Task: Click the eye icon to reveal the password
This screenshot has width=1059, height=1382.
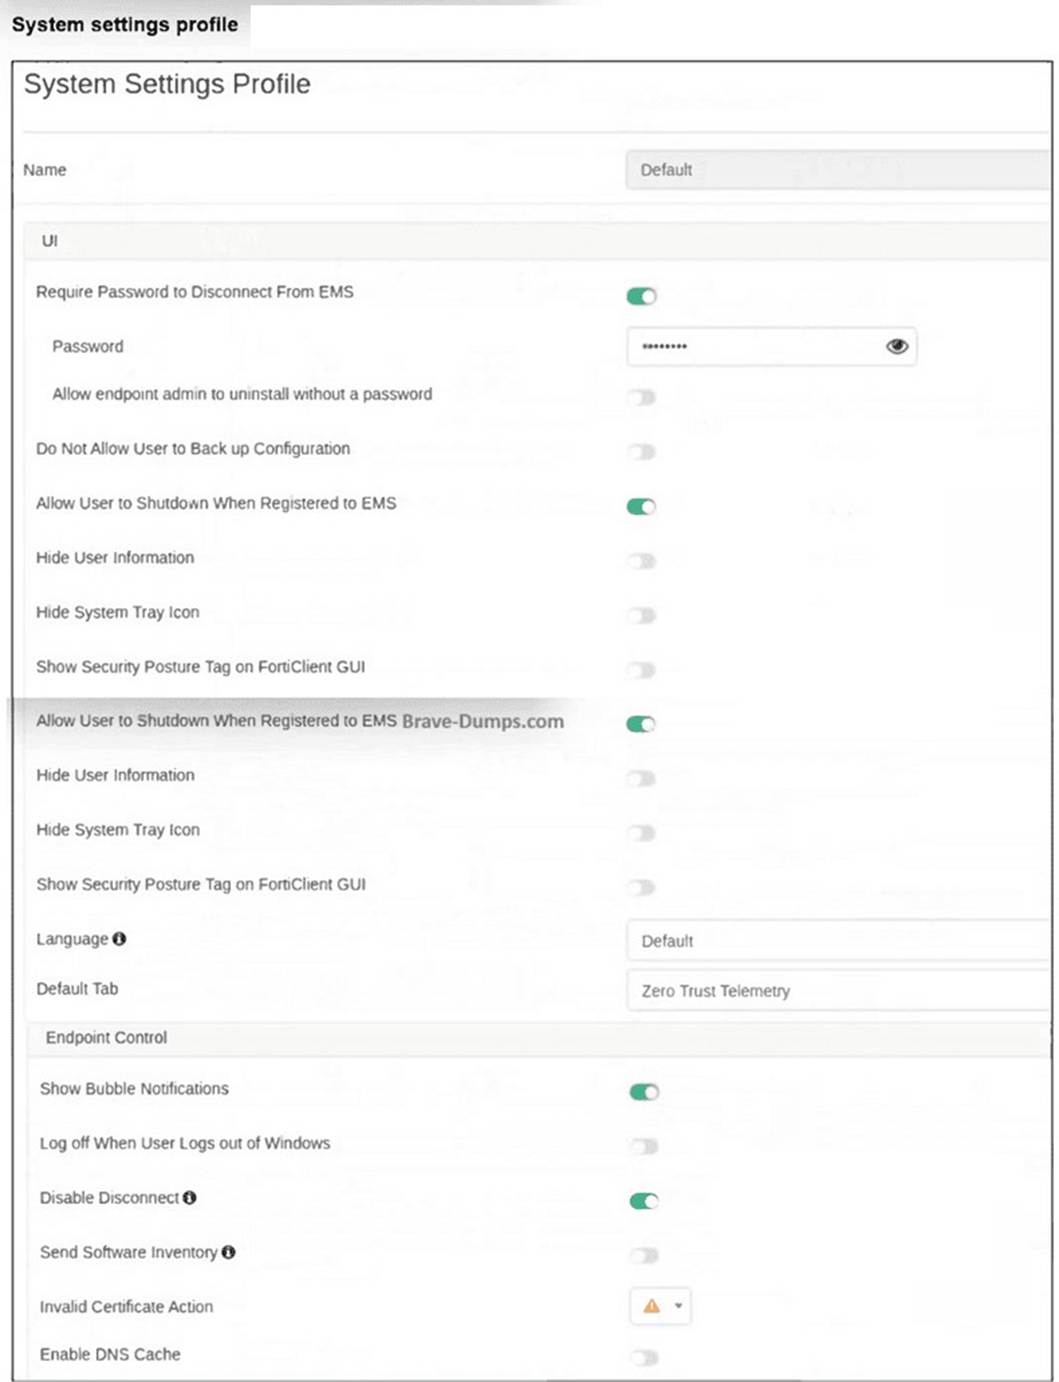Action: point(897,346)
